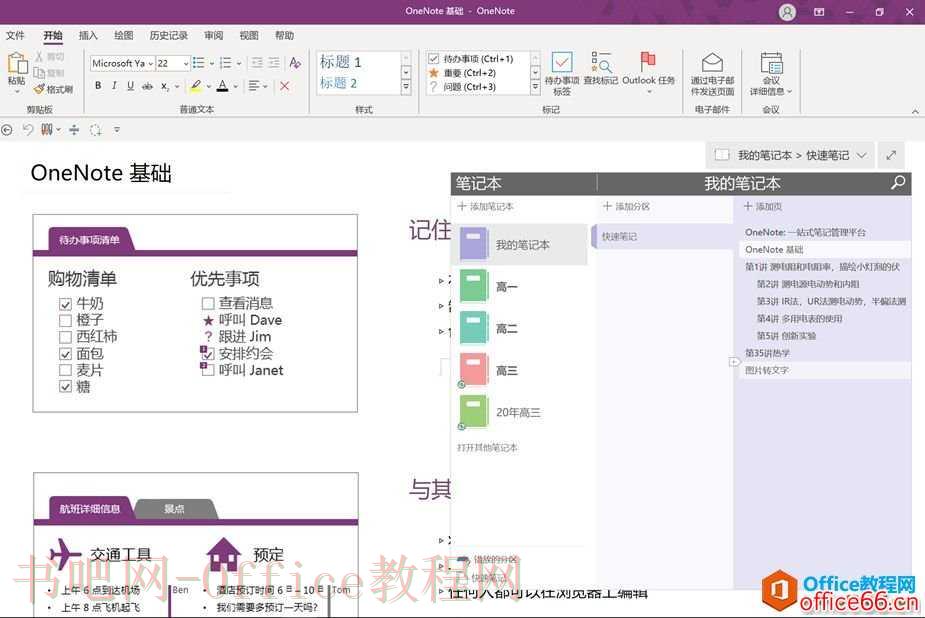925x618 pixels.
Task: Toggle Bold formatting
Action: 98,86
